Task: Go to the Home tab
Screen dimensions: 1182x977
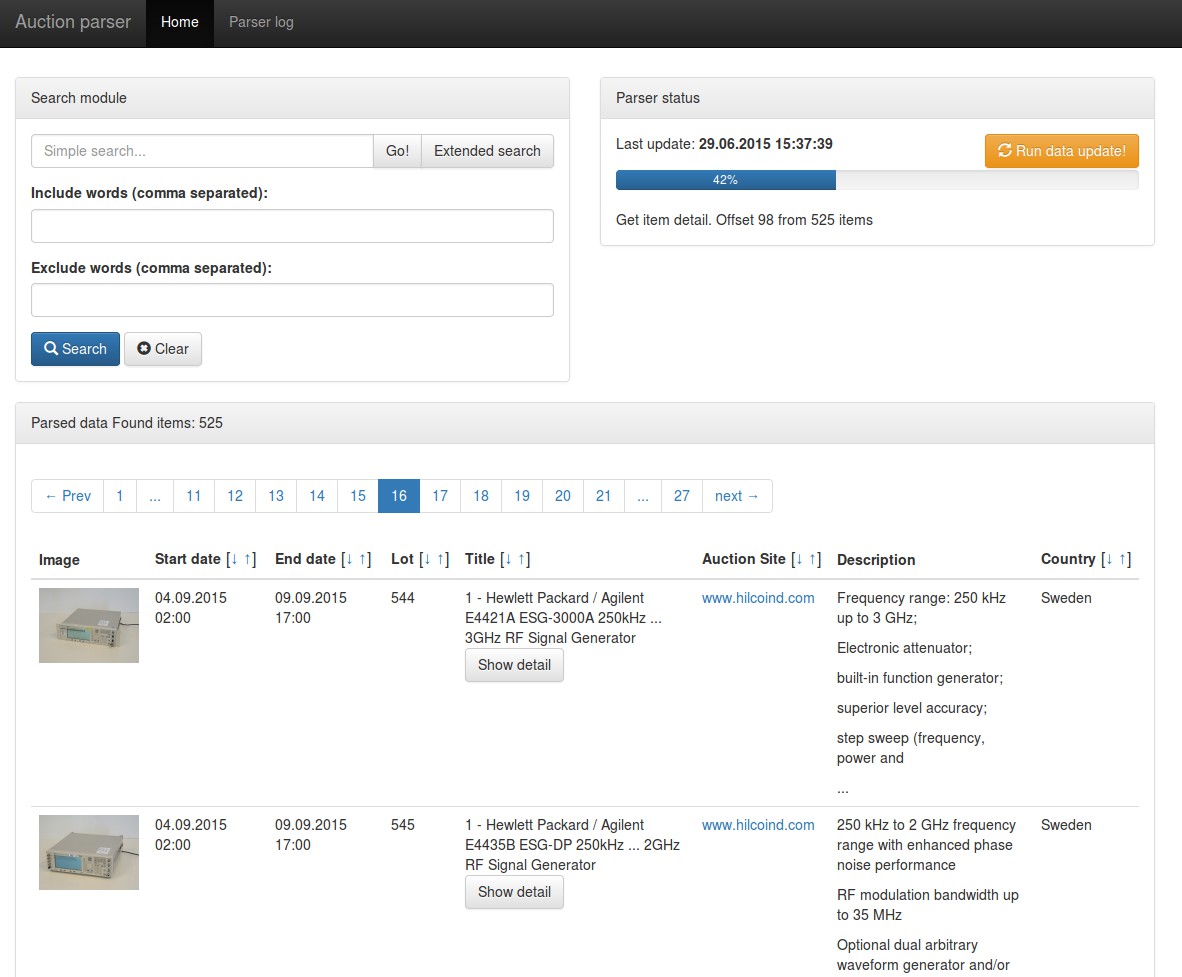Action: pos(180,22)
